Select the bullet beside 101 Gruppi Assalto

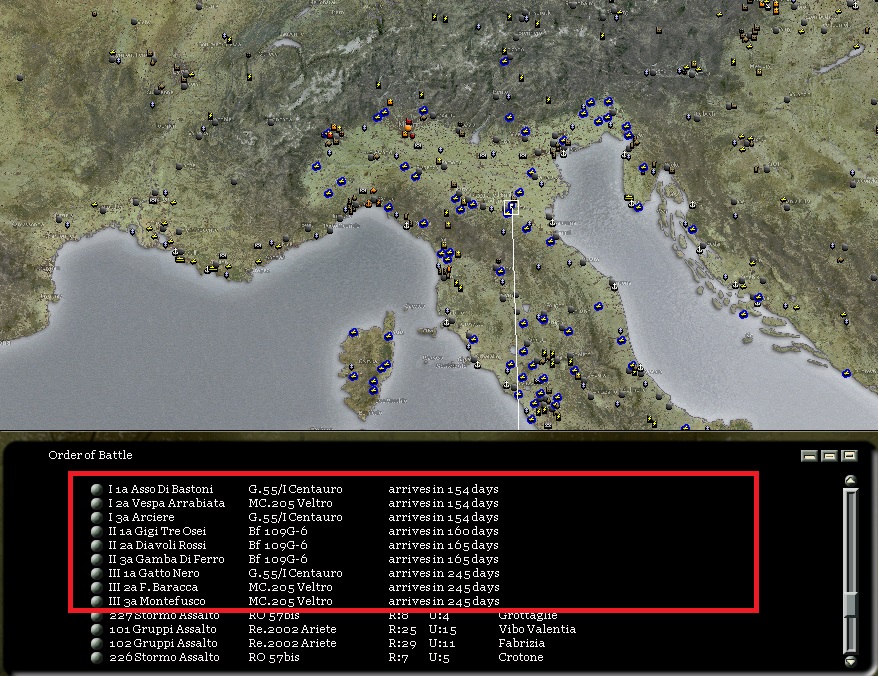[x=96, y=629]
